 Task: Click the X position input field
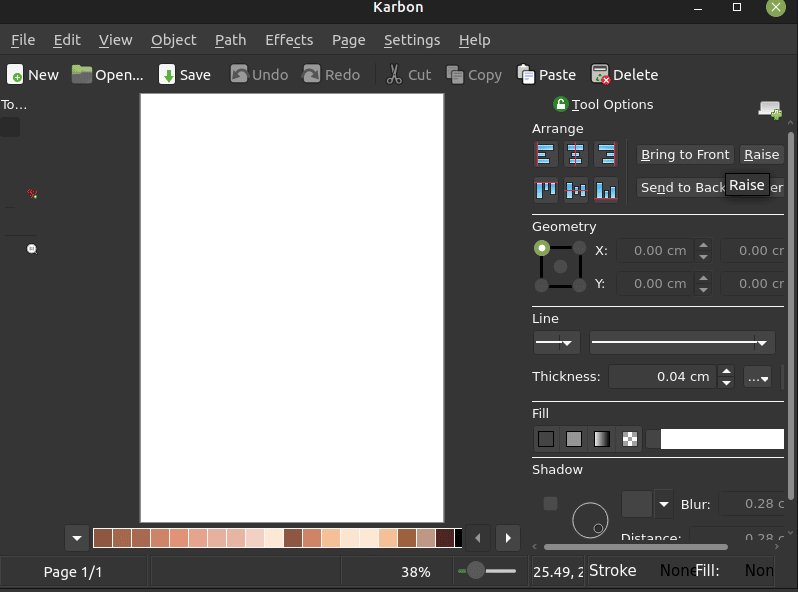(x=656, y=250)
